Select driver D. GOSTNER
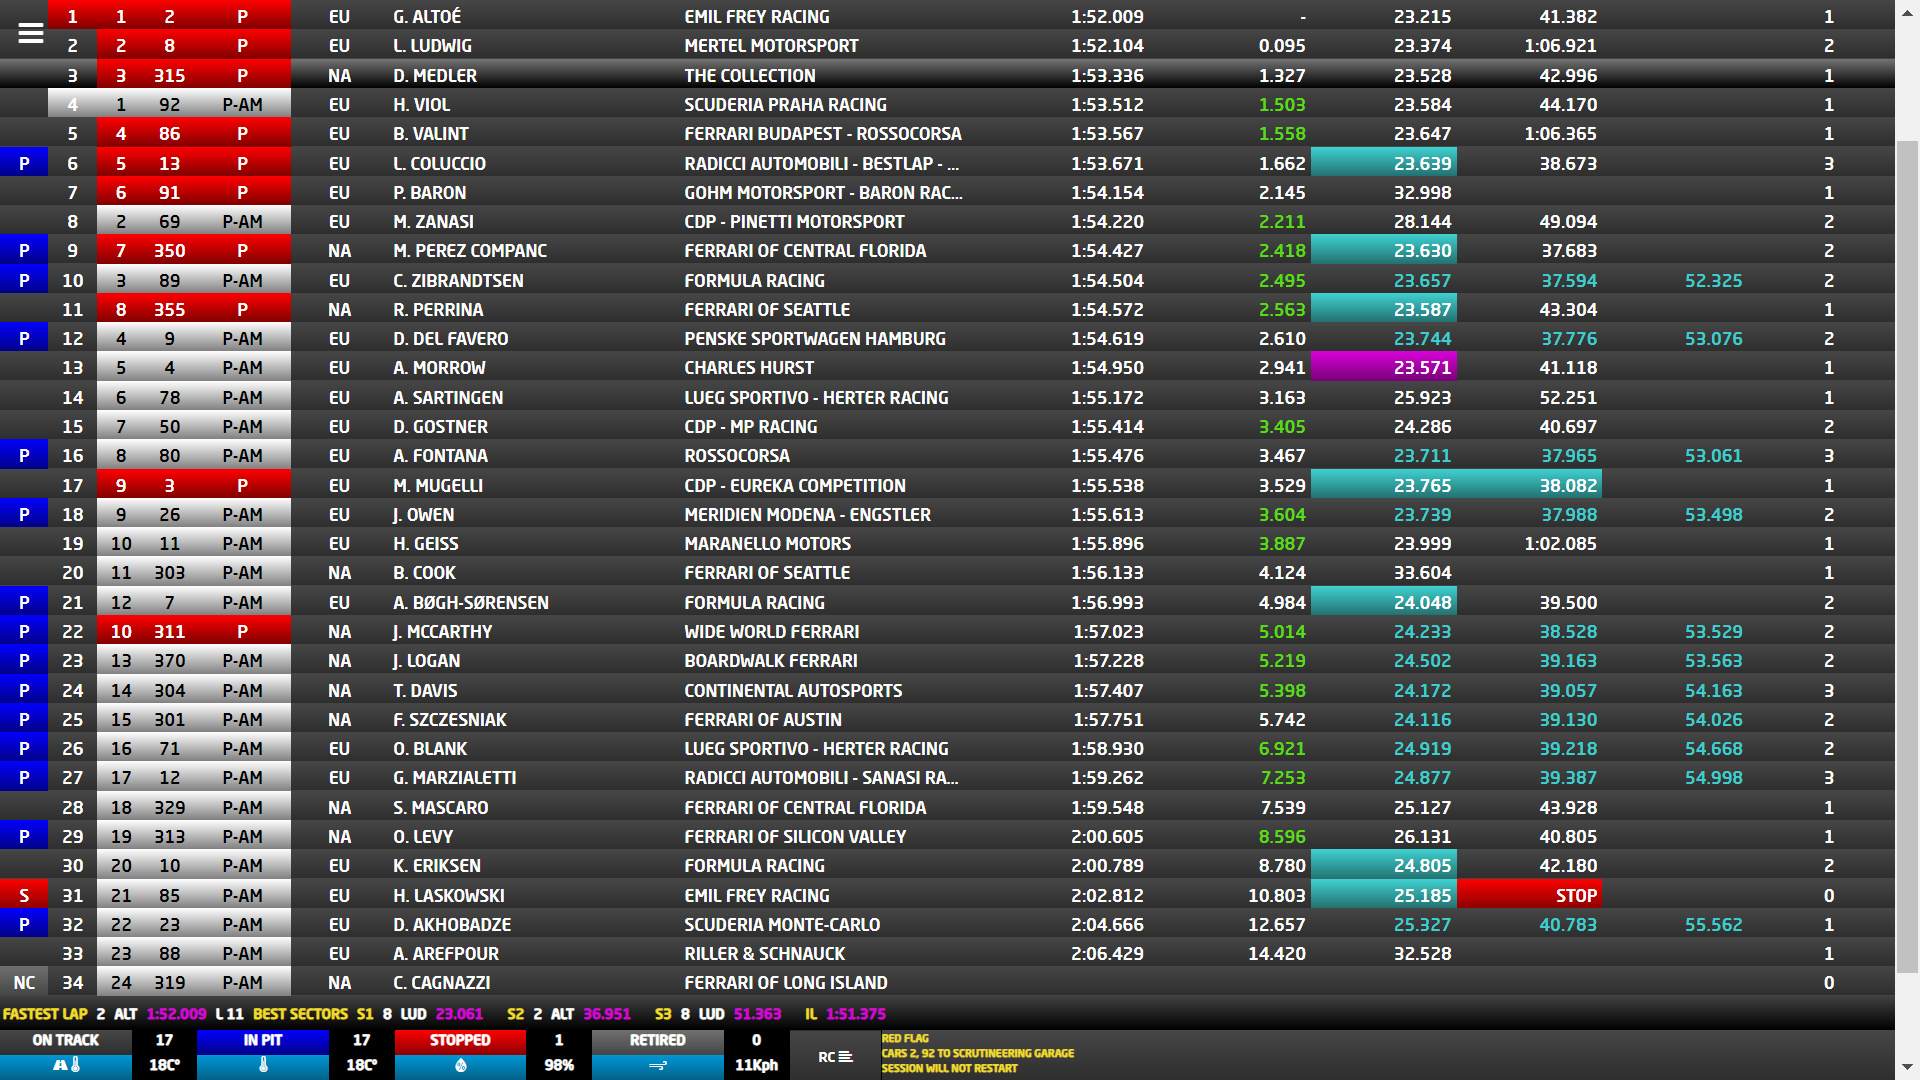1920x1080 pixels. (440, 426)
